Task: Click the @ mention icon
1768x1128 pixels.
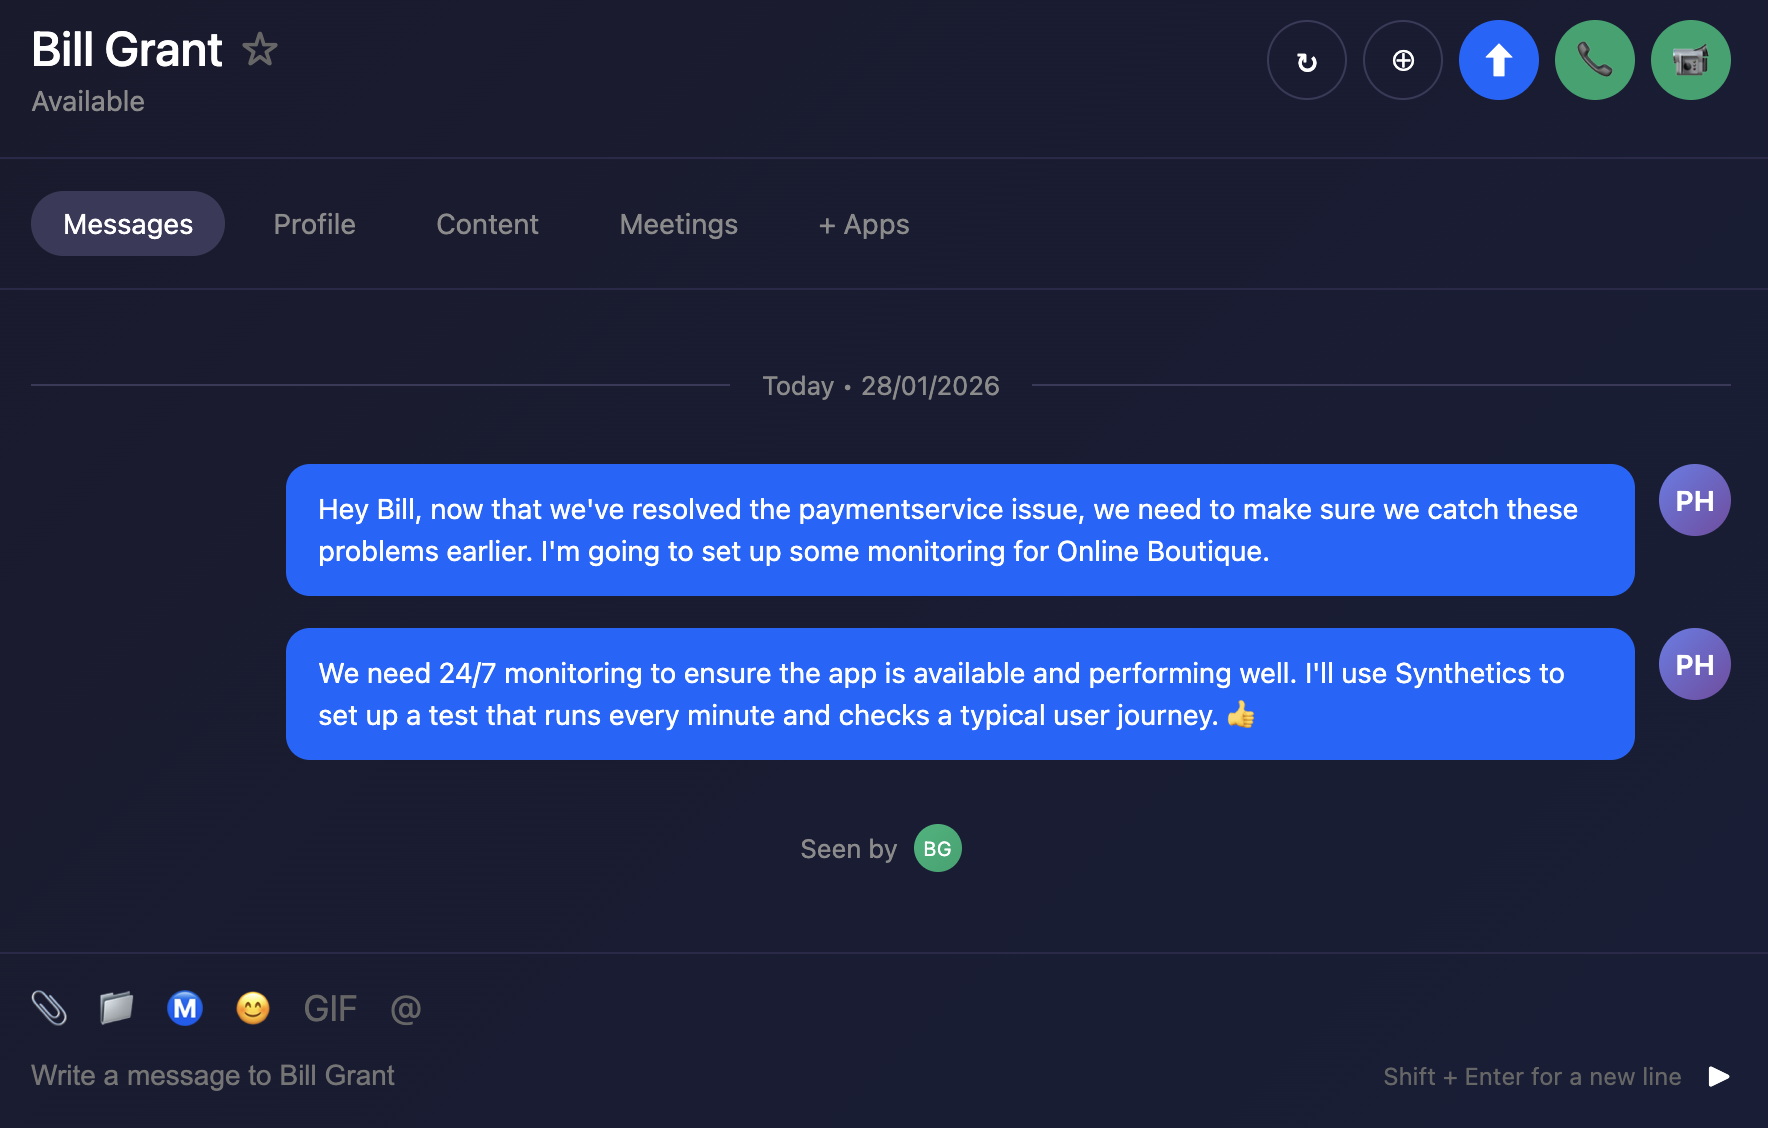Action: [x=405, y=1008]
